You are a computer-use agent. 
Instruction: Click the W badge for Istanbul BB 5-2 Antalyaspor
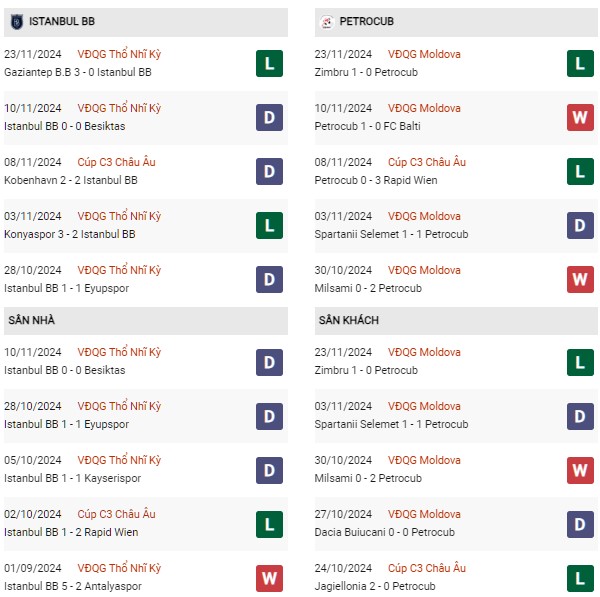coord(269,578)
